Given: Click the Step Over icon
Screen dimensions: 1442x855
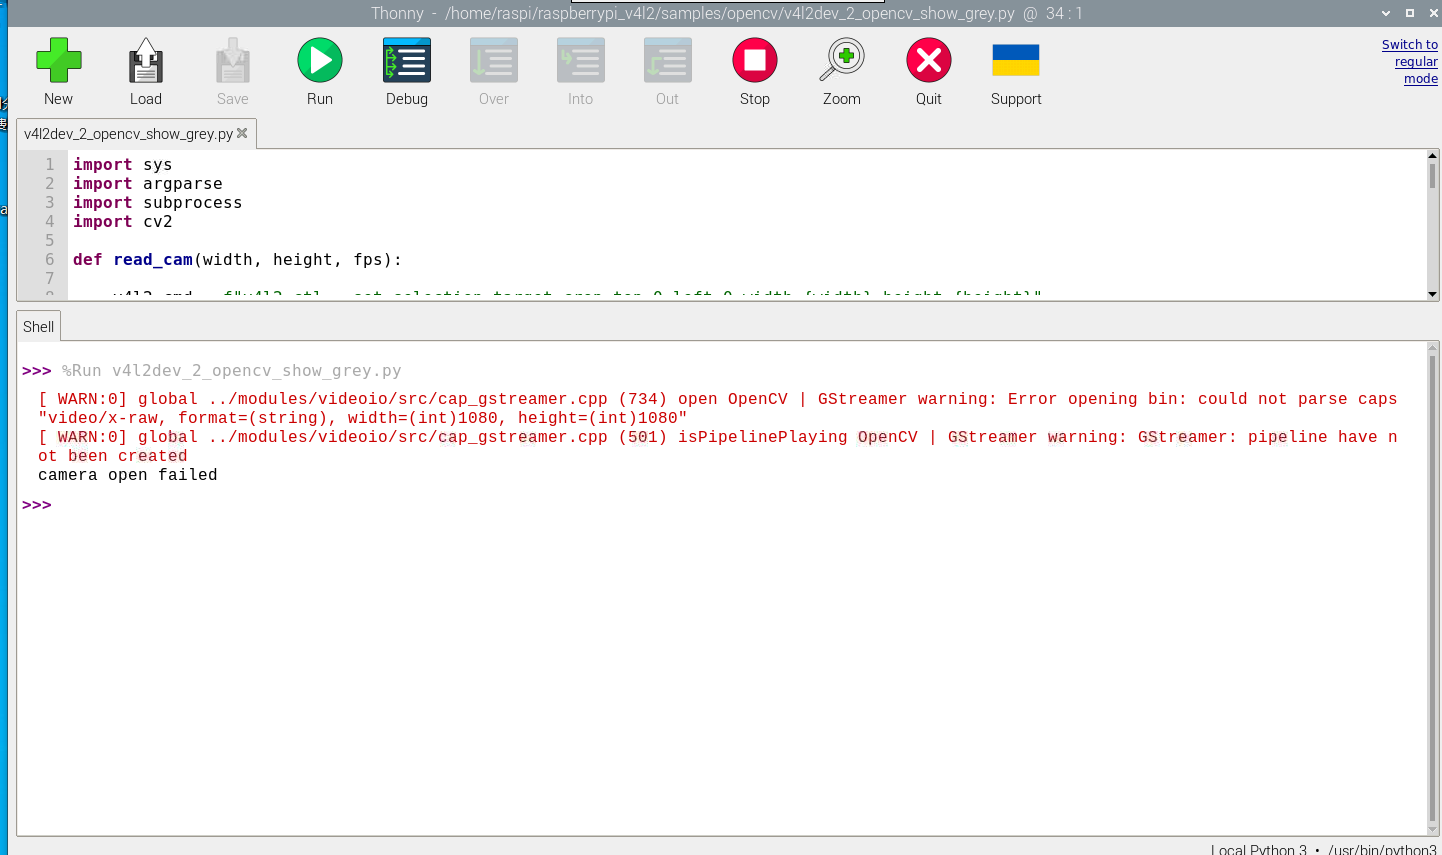Looking at the screenshot, I should tap(493, 61).
